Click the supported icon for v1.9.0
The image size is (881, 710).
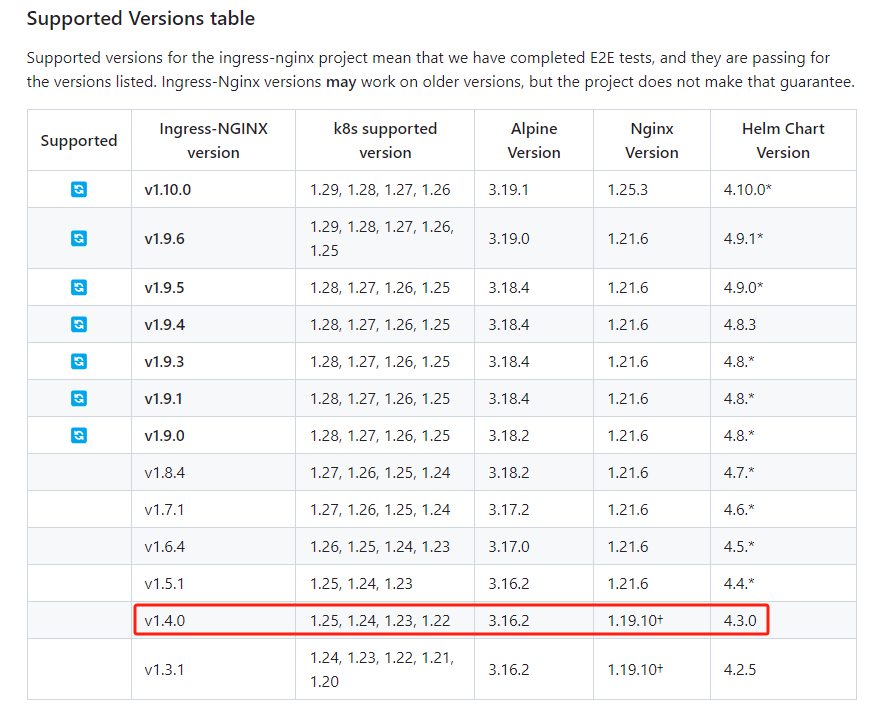pos(79,435)
